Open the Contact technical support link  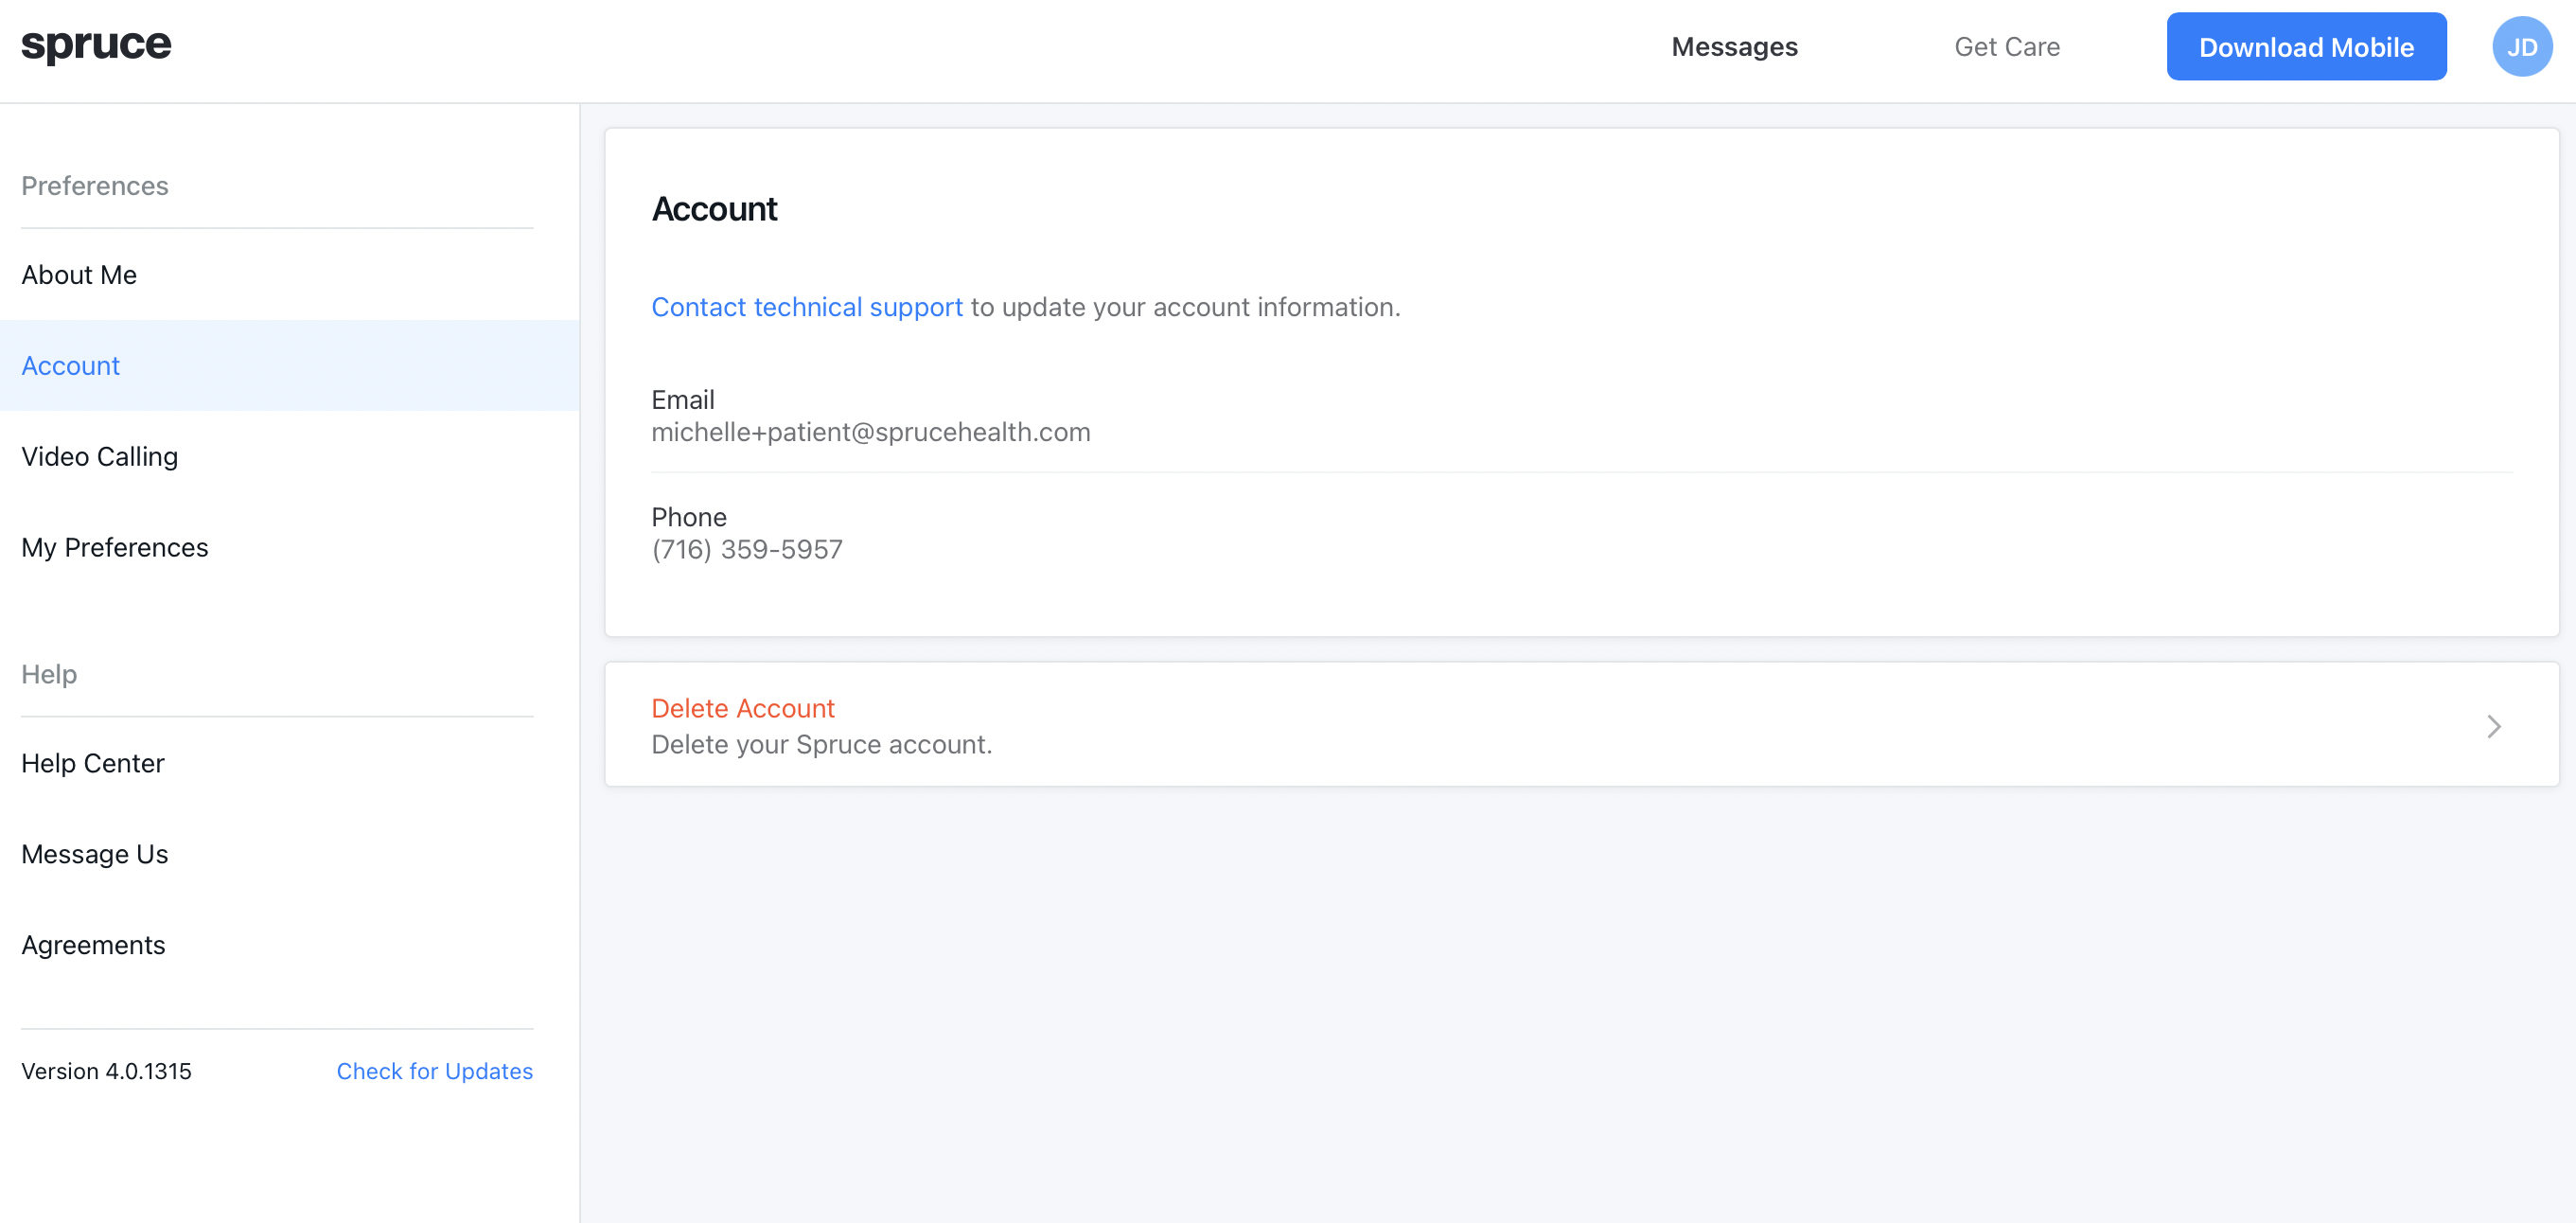click(806, 307)
